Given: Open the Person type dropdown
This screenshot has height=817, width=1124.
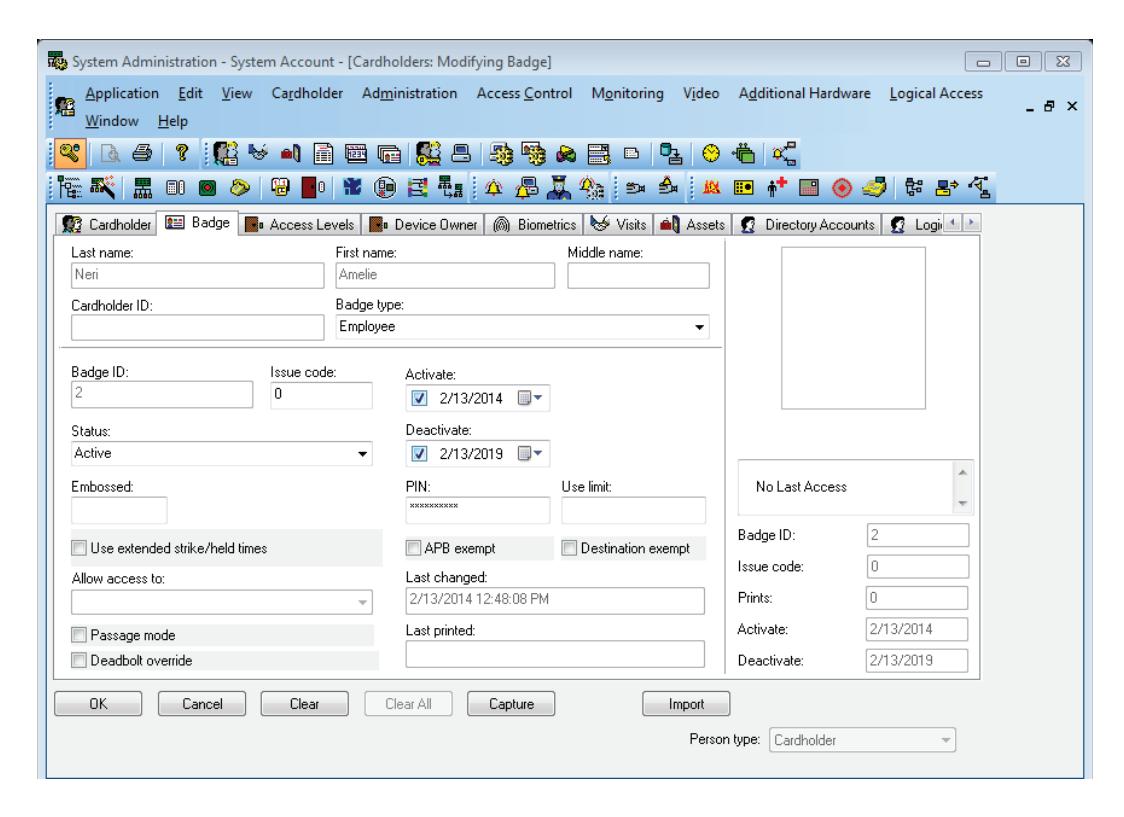Looking at the screenshot, I should (946, 740).
